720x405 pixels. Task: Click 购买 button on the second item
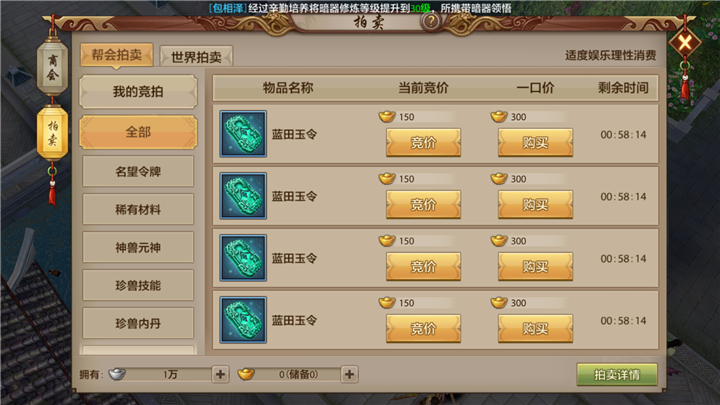coord(535,204)
